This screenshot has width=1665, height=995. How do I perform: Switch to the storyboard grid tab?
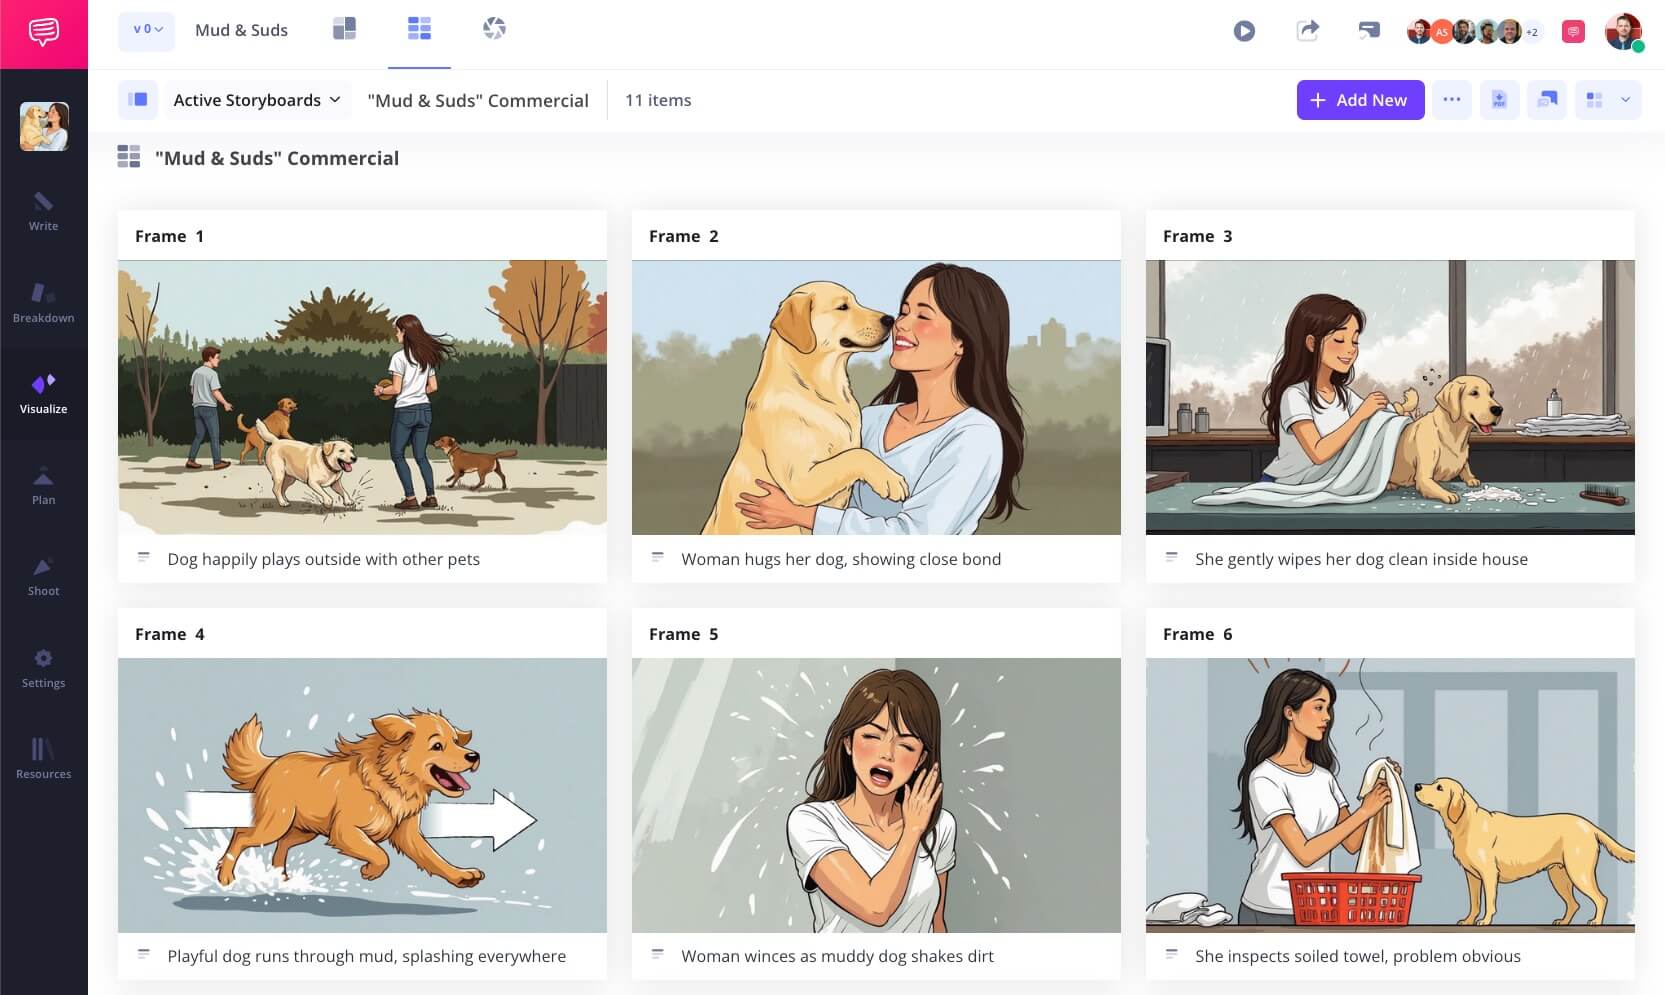[419, 29]
